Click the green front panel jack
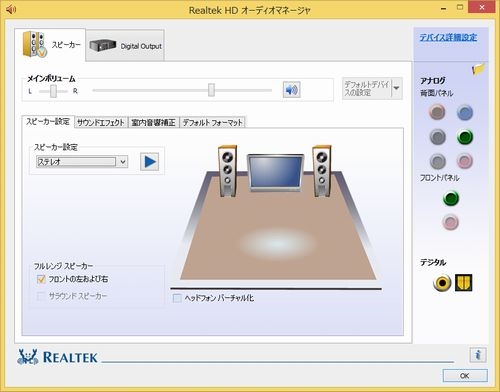The width and height of the screenshot is (500, 392). click(451, 198)
